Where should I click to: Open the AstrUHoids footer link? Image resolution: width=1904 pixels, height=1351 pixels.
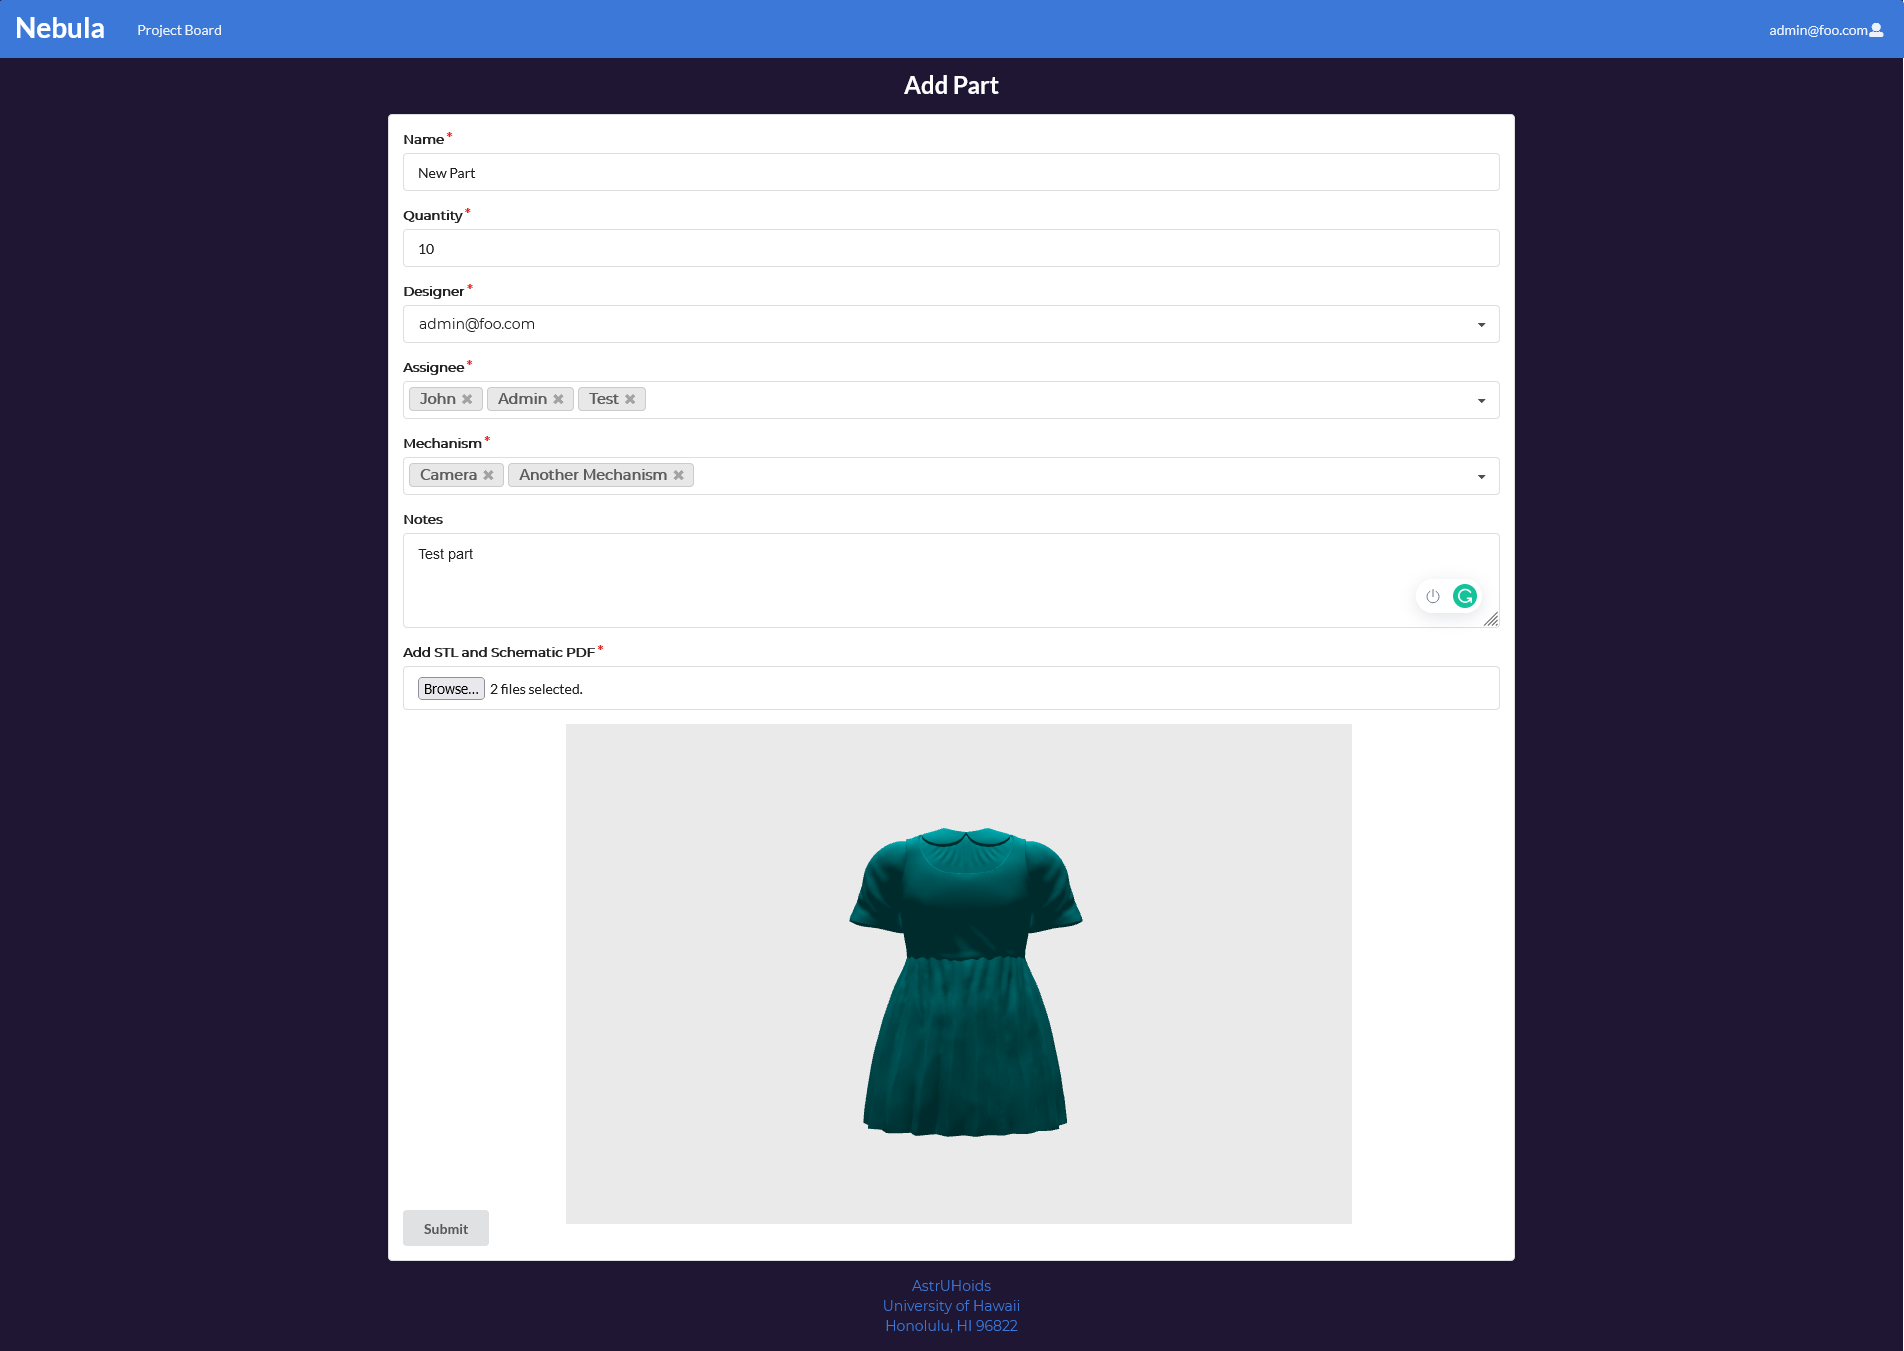coord(951,1286)
